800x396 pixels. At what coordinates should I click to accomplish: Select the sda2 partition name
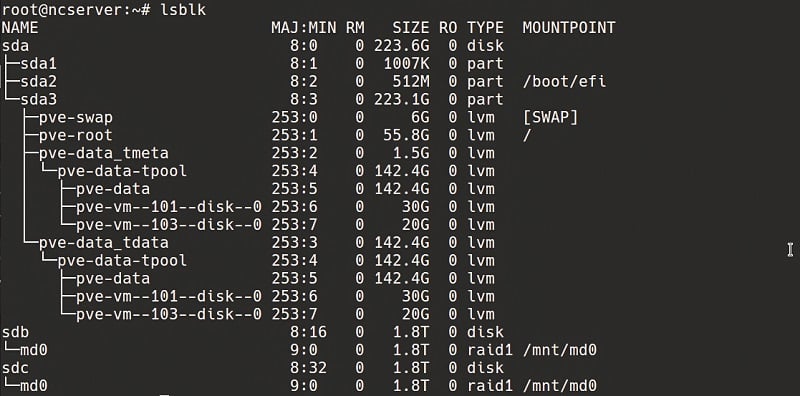click(39, 81)
